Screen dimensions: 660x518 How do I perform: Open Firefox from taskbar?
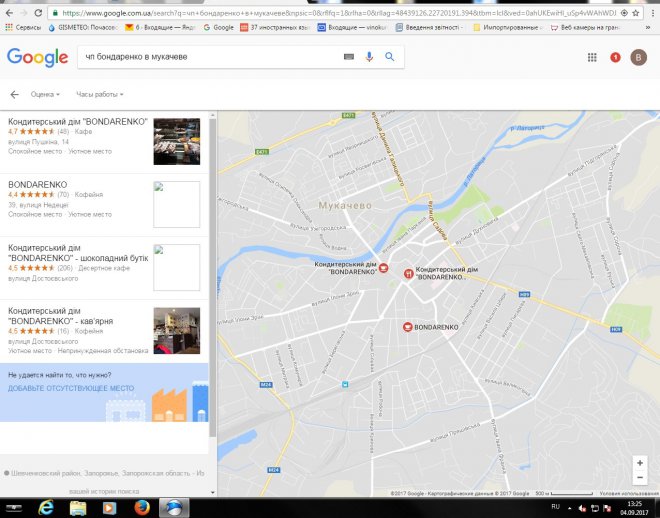pyautogui.click(x=142, y=508)
